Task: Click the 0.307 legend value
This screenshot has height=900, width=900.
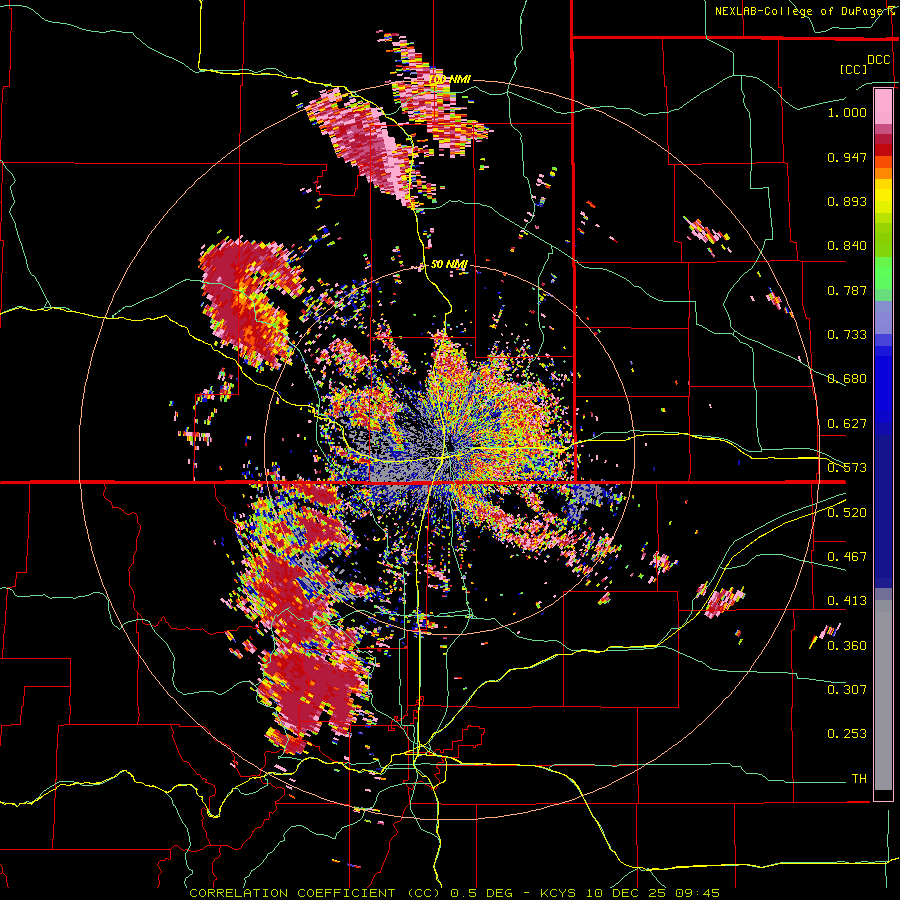Action: pos(847,689)
